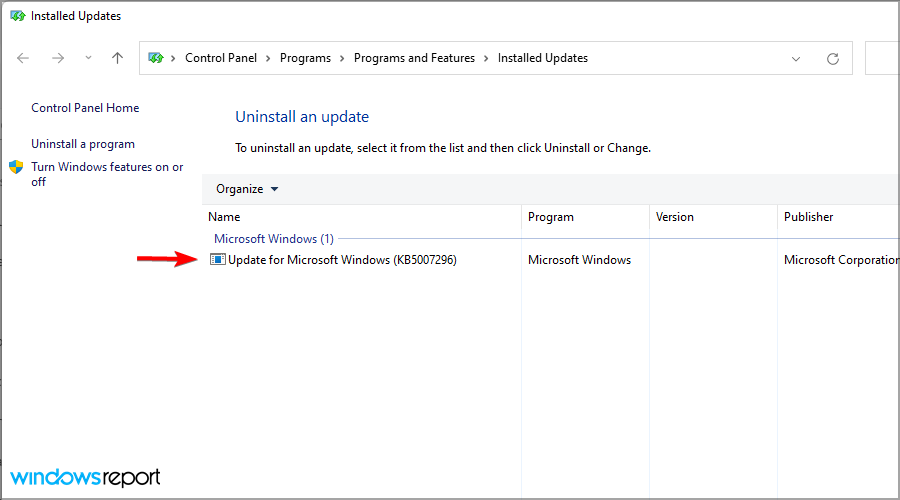Click the Back navigation arrow
Image resolution: width=900 pixels, height=500 pixels.
click(x=24, y=58)
